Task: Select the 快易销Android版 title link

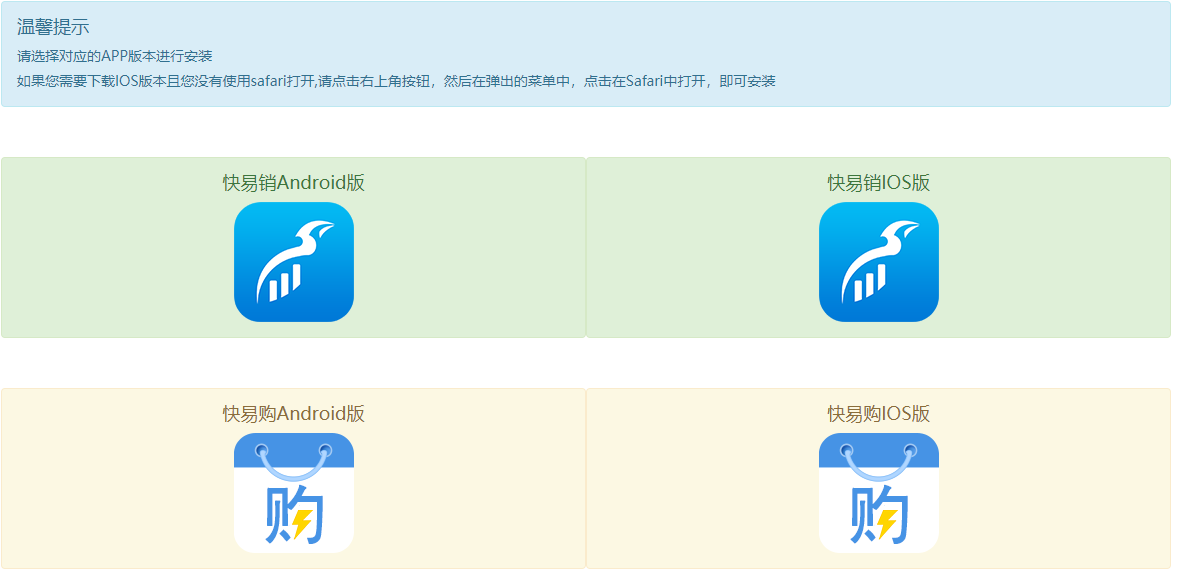Action: point(293,183)
